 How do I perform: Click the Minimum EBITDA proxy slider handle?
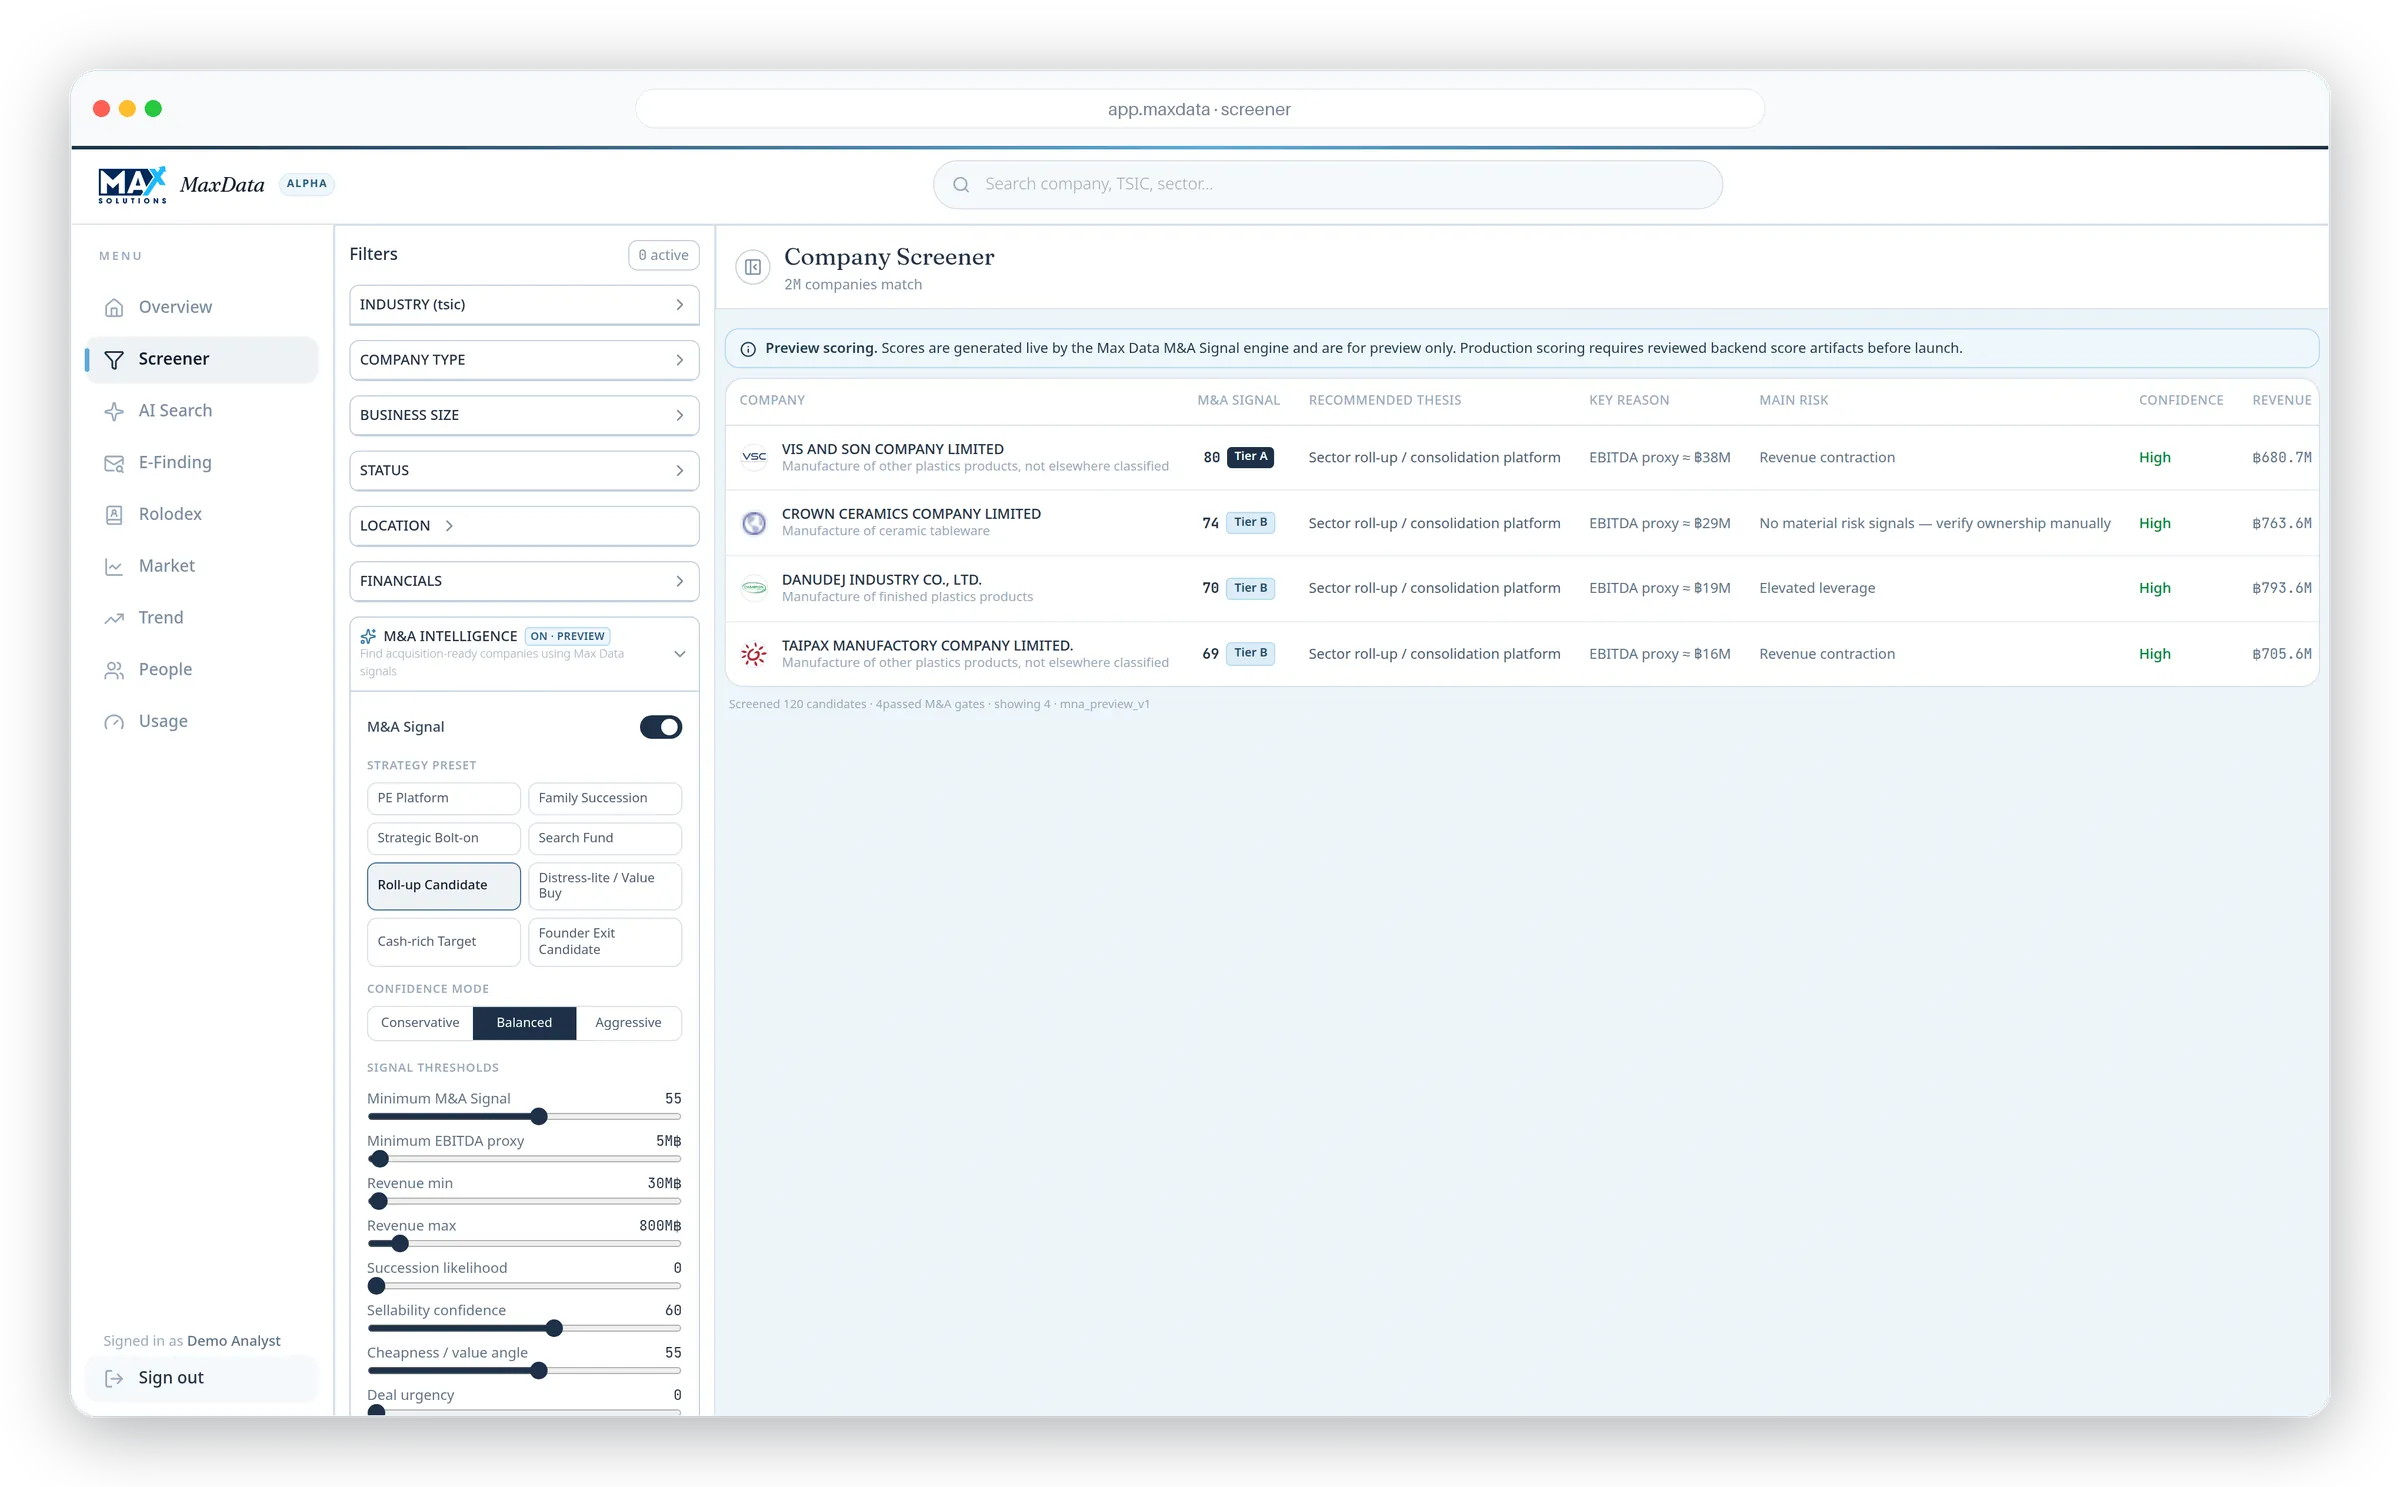point(379,1160)
